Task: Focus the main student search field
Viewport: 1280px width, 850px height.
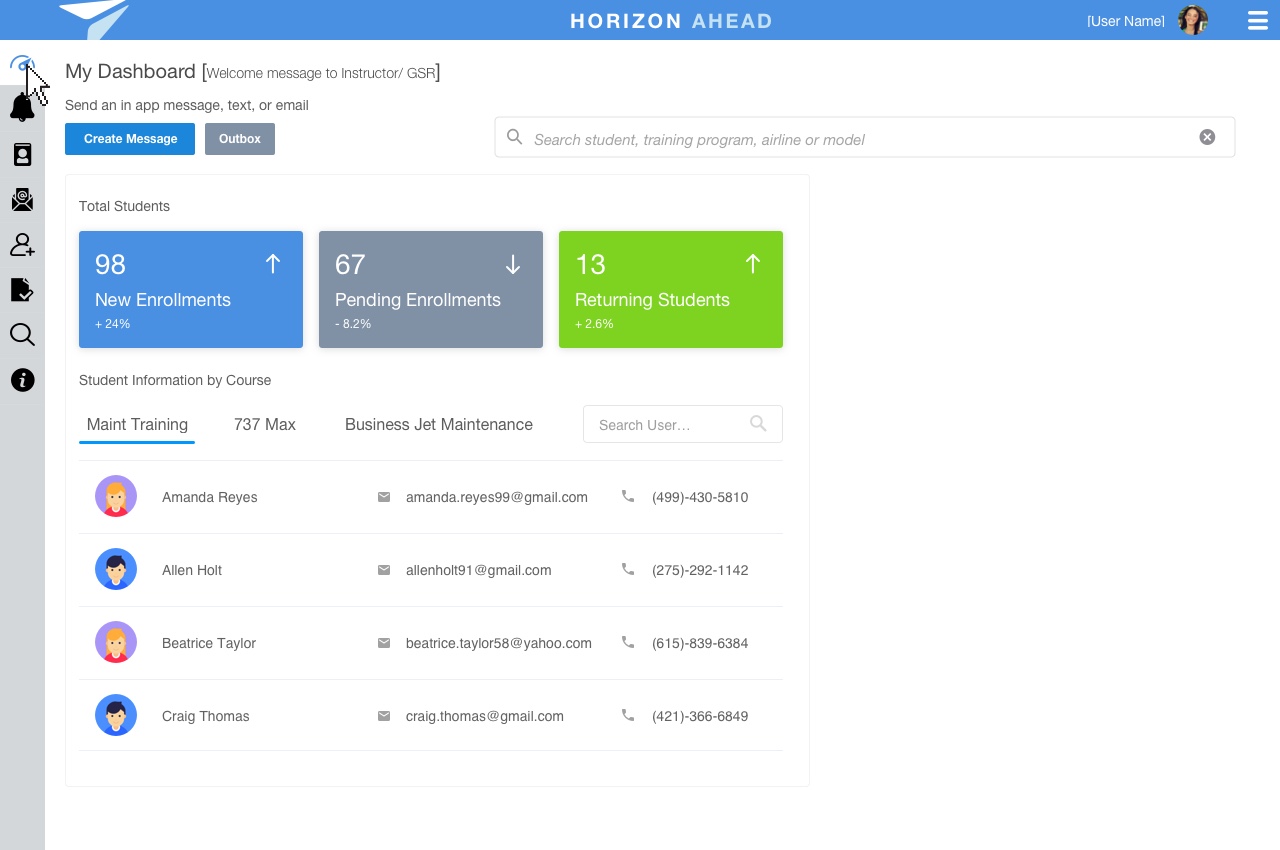Action: point(865,137)
